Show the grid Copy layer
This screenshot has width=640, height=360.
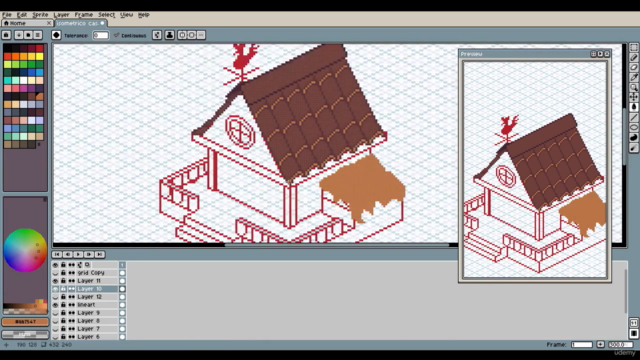pos(55,273)
